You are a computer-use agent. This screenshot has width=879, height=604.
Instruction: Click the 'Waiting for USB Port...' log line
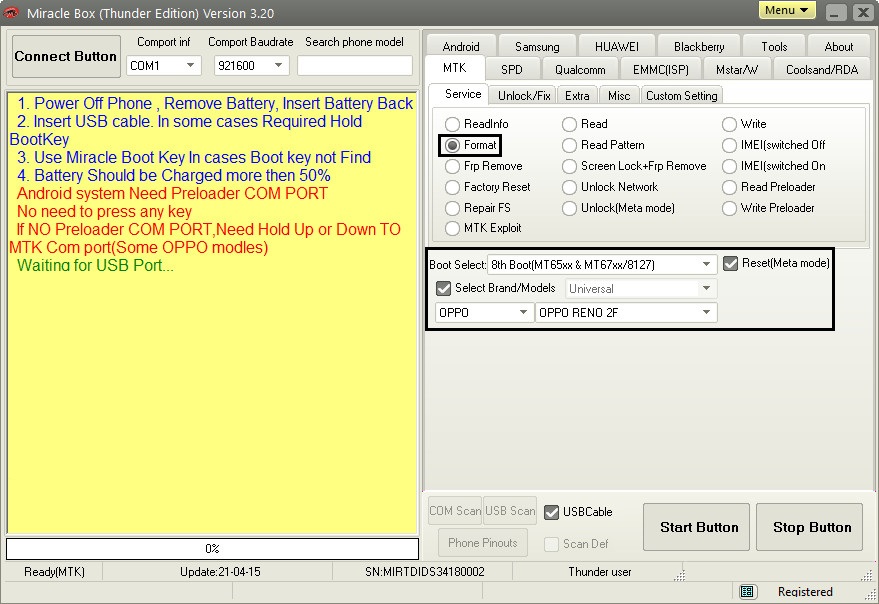tap(95, 265)
